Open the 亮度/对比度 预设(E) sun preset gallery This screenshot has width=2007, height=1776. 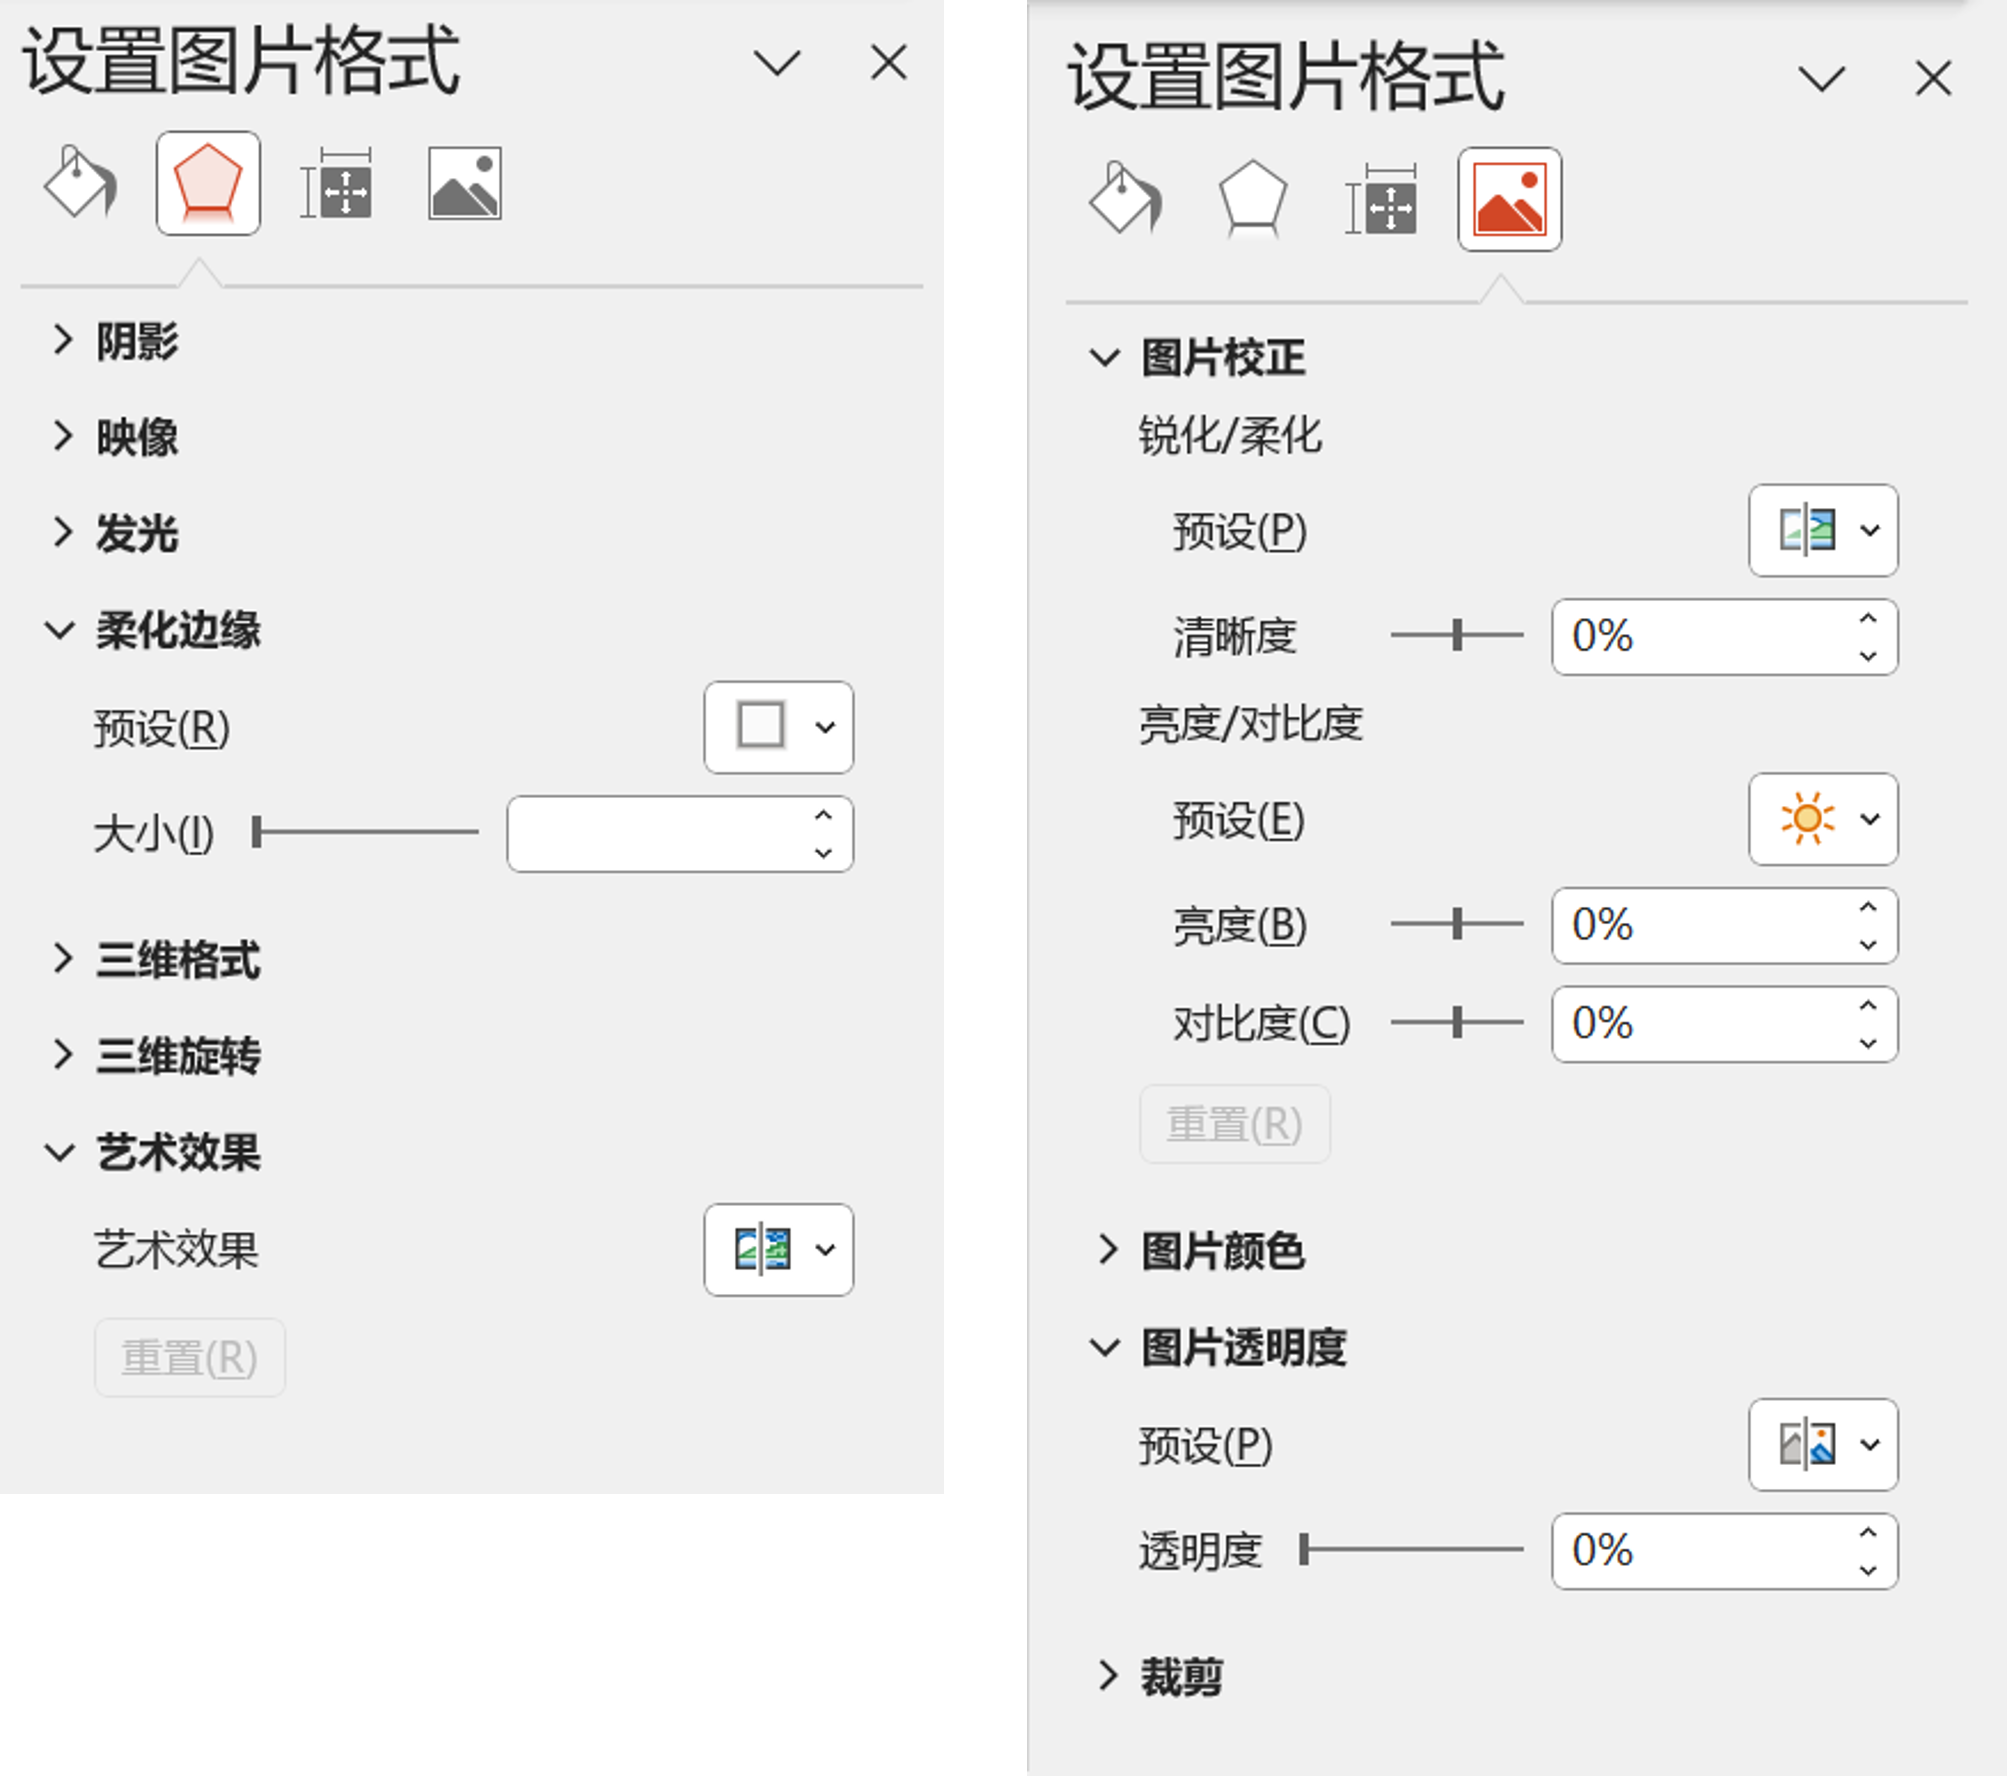click(1823, 820)
